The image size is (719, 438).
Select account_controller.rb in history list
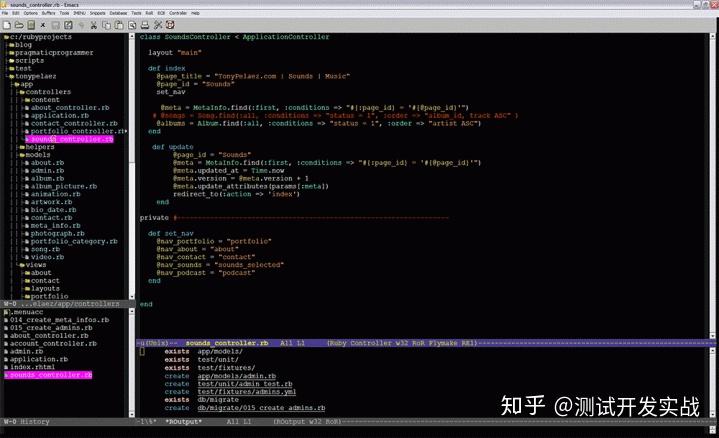tap(53, 344)
